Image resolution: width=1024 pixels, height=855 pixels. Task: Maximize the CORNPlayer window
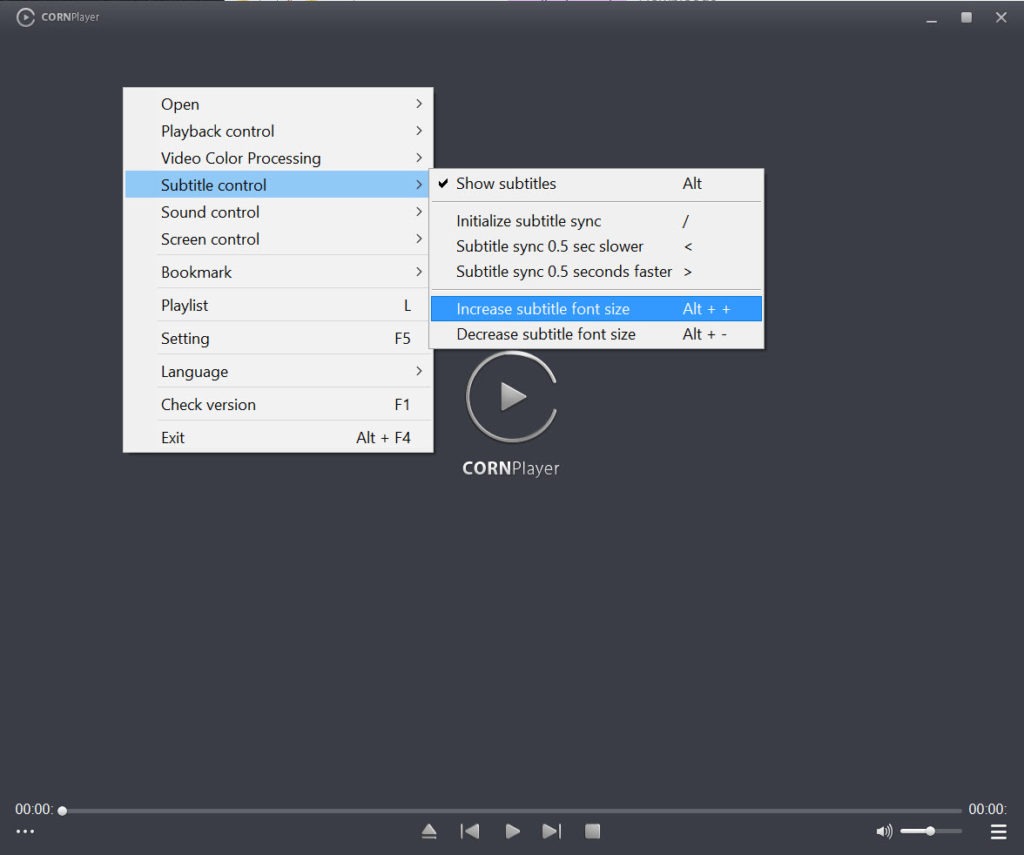click(x=966, y=18)
